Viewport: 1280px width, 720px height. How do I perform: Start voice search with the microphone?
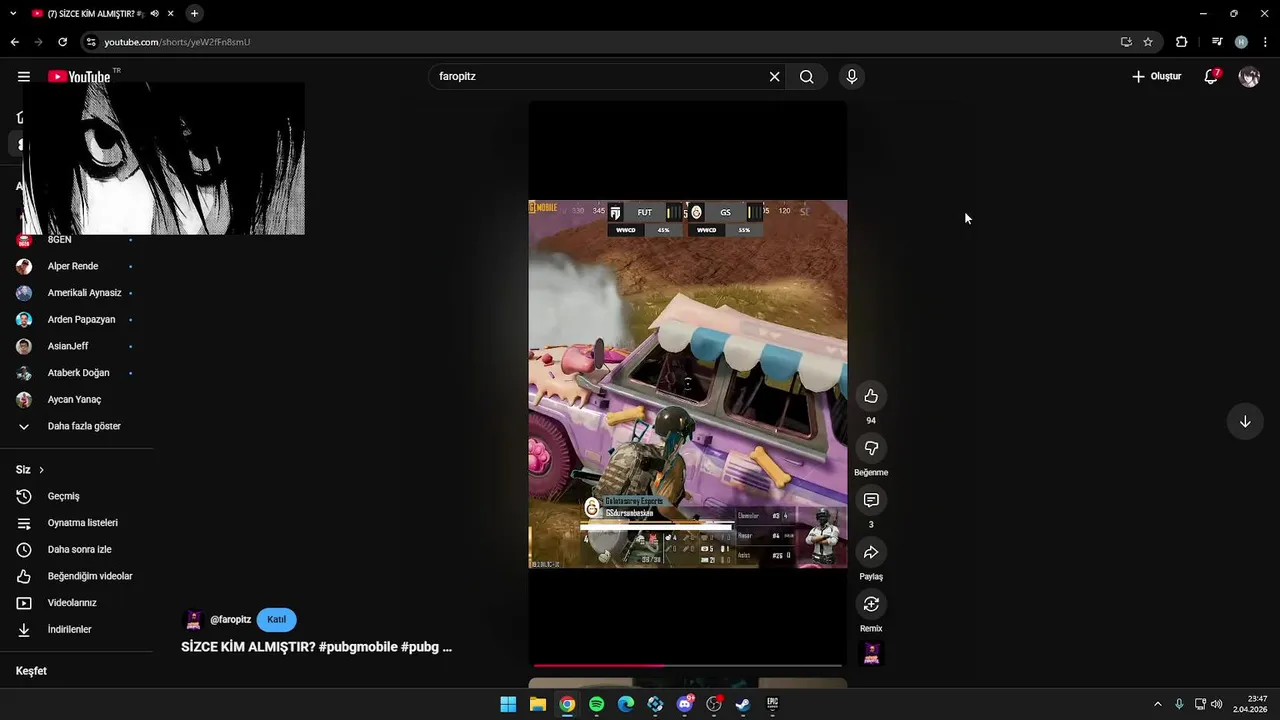click(852, 77)
